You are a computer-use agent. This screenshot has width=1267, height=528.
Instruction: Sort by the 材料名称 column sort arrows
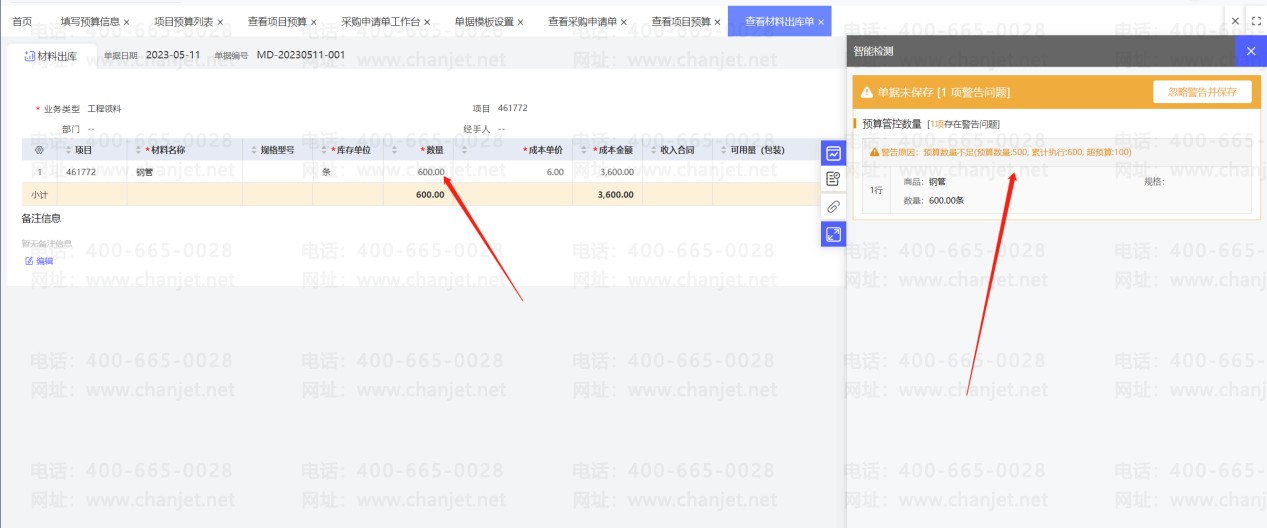139,150
